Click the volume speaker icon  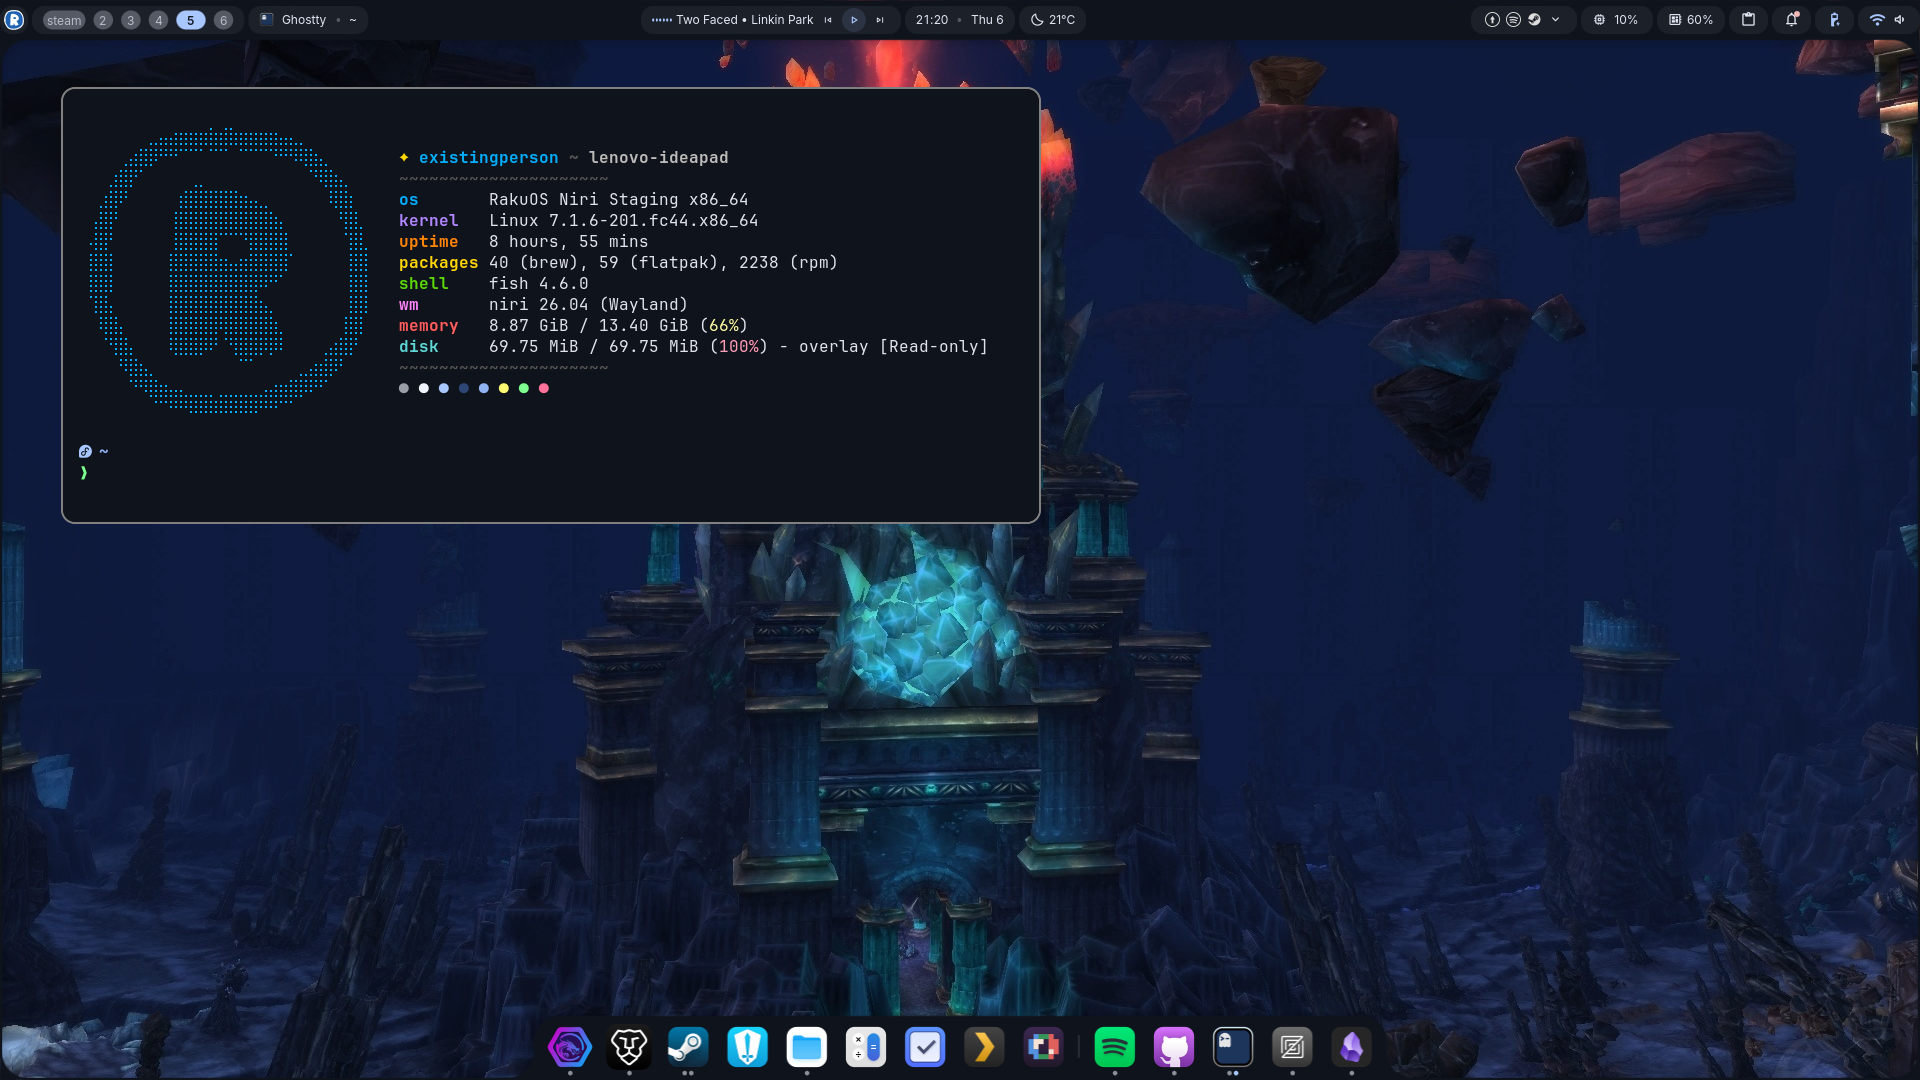1899,20
